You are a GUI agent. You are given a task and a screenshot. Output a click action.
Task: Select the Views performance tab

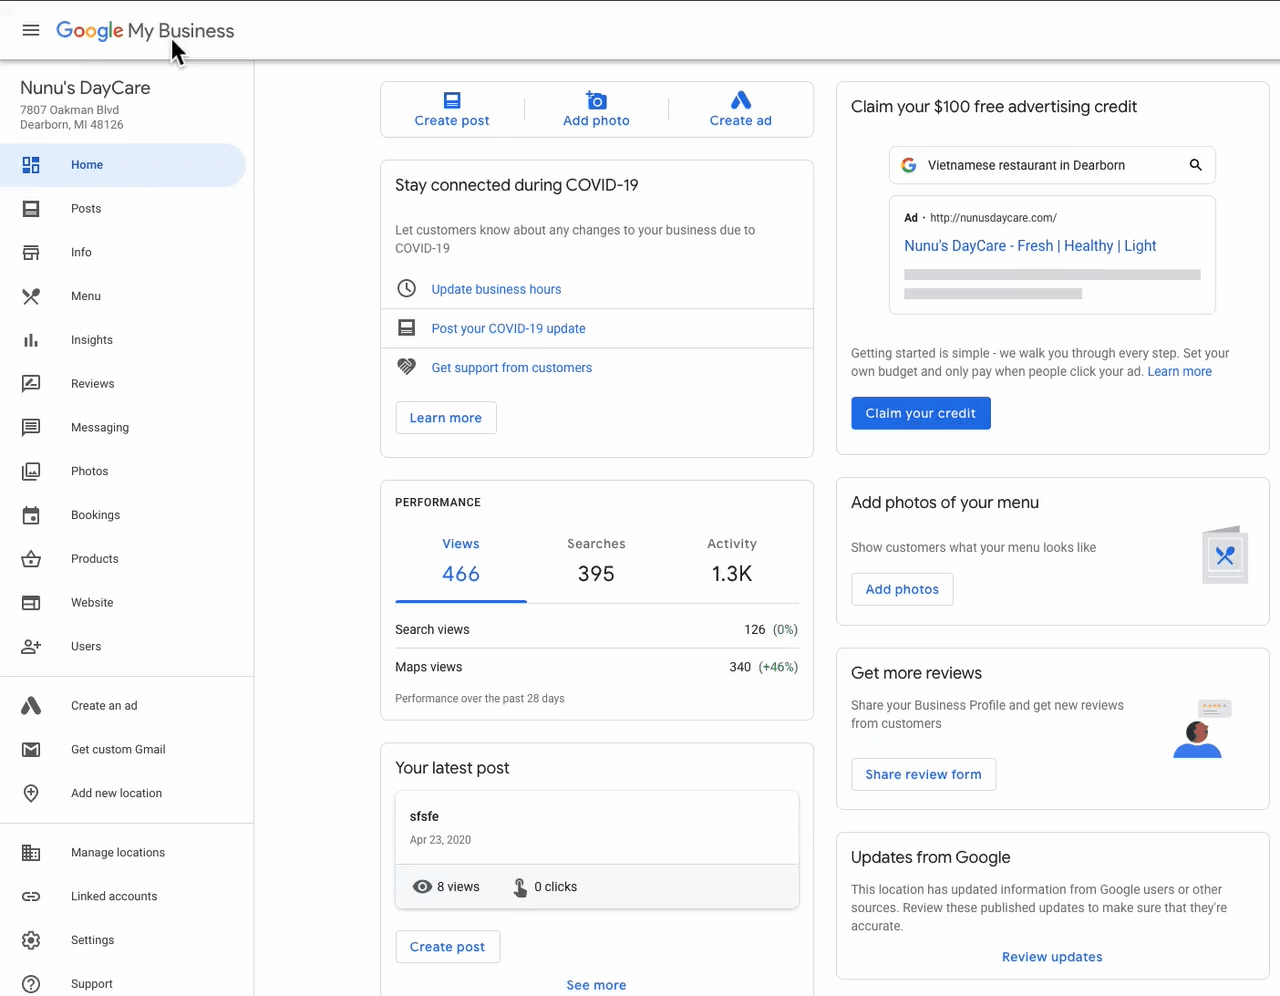click(x=461, y=560)
